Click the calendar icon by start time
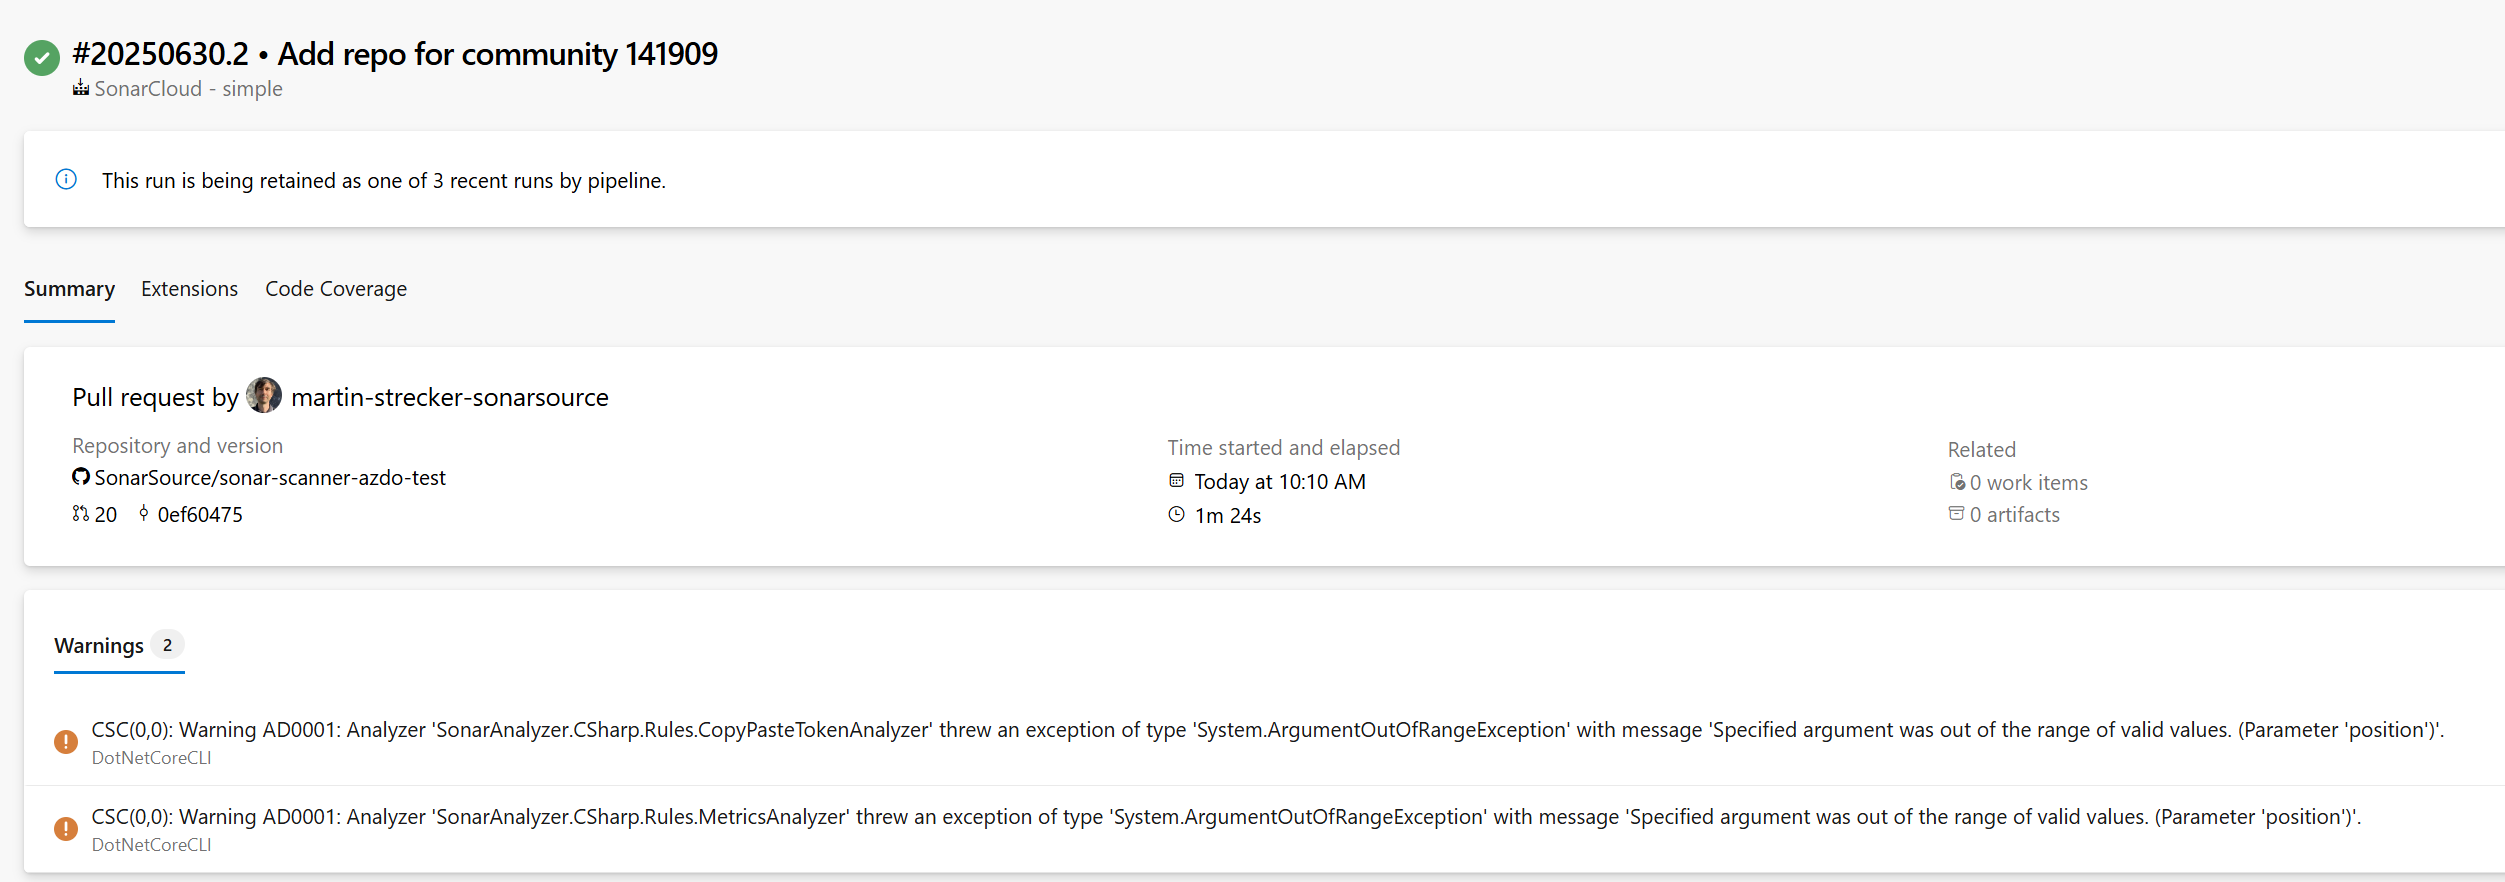 (1177, 481)
